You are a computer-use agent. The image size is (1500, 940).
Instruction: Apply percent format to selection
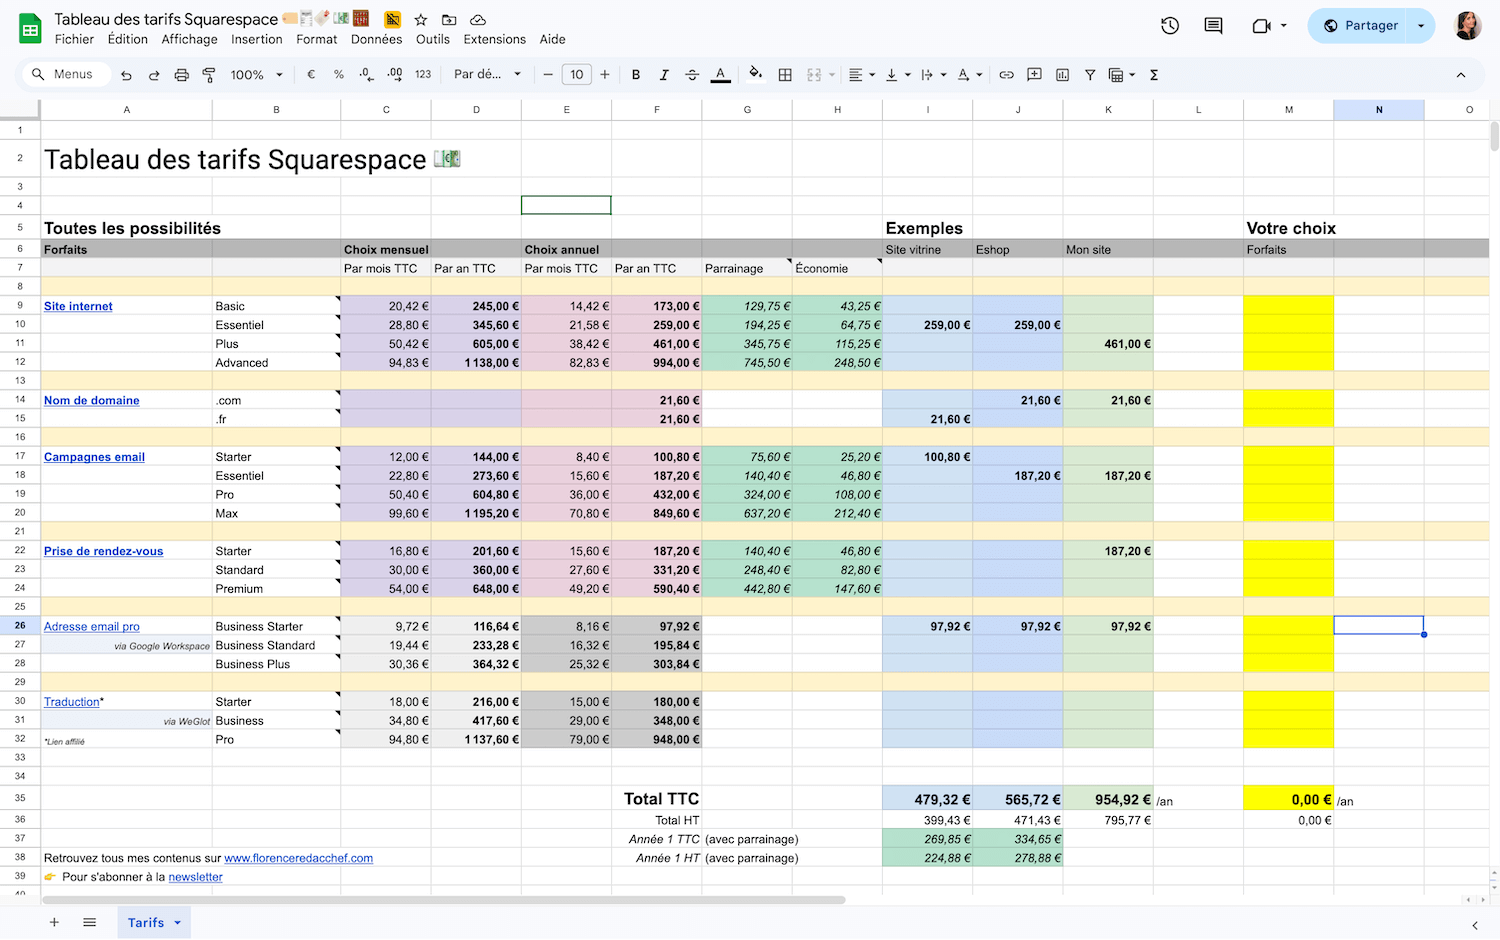338,74
